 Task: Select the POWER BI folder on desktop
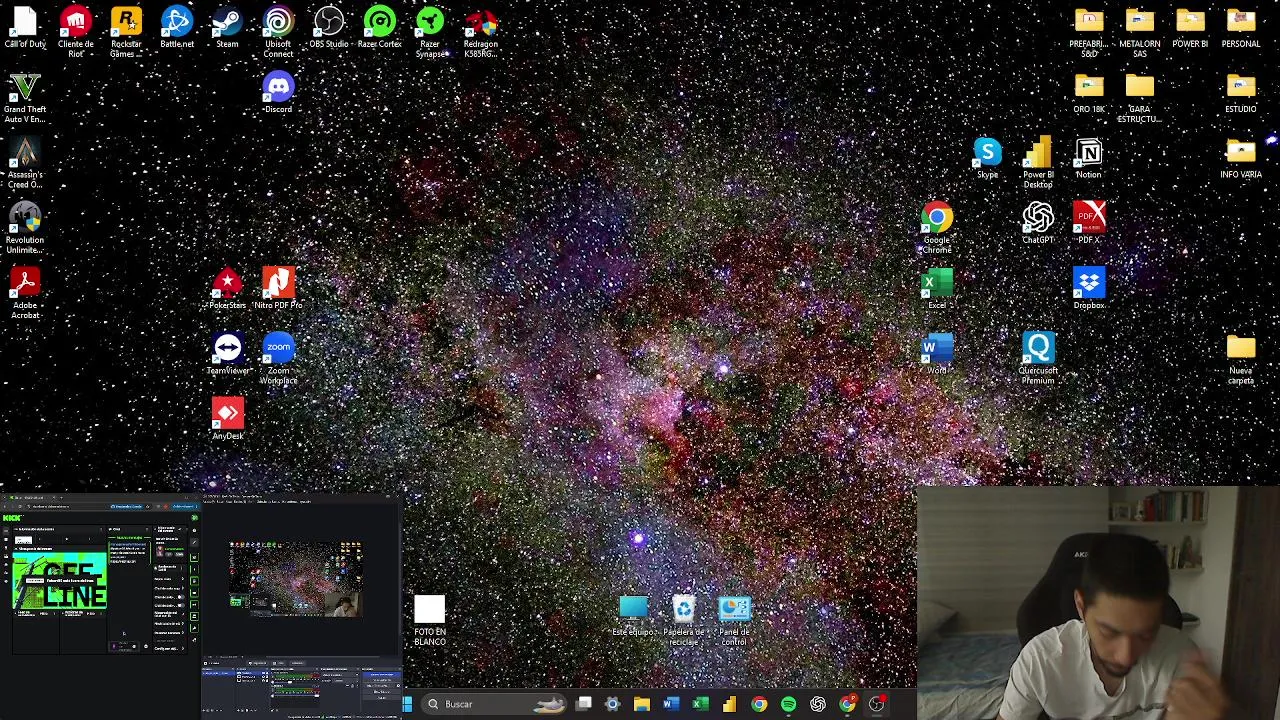coord(1190,29)
